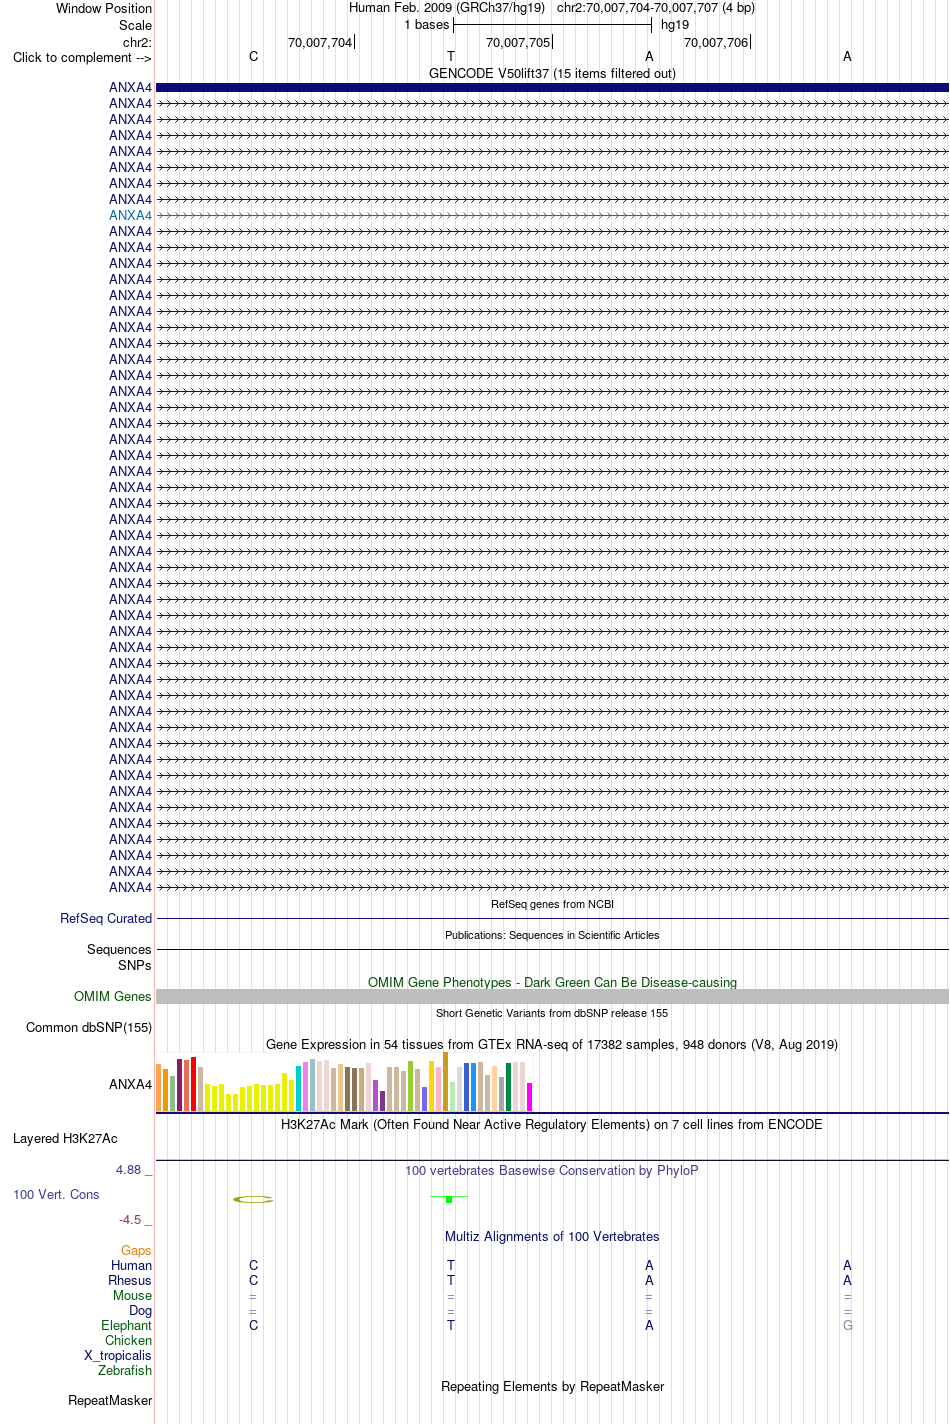950x1424 pixels.
Task: Click the 4.88 PhyloP upper value
Action: click(x=134, y=1169)
